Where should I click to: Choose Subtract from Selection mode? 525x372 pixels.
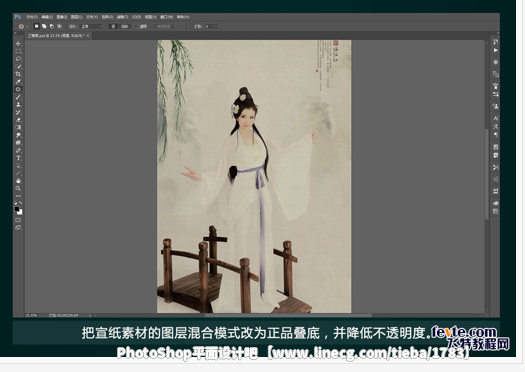point(52,26)
